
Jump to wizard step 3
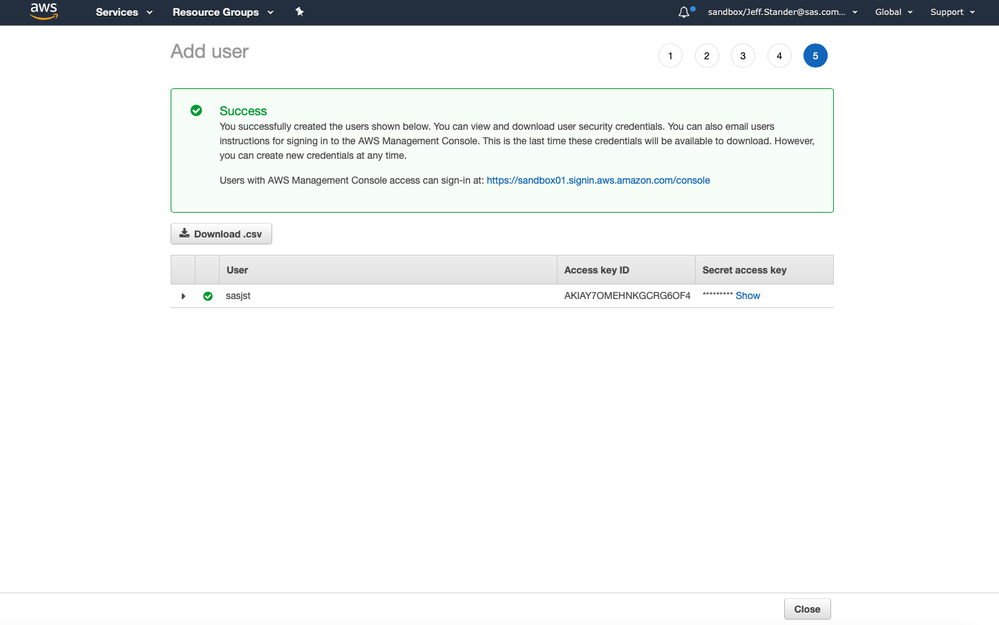742,56
